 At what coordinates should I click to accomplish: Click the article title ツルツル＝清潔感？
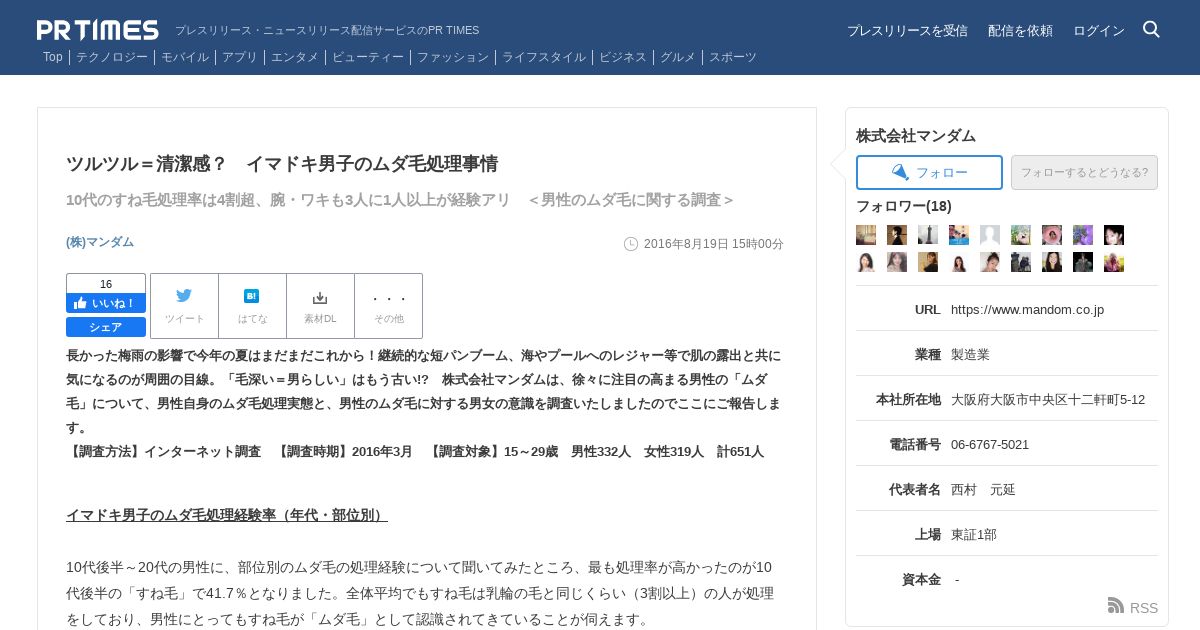282,164
